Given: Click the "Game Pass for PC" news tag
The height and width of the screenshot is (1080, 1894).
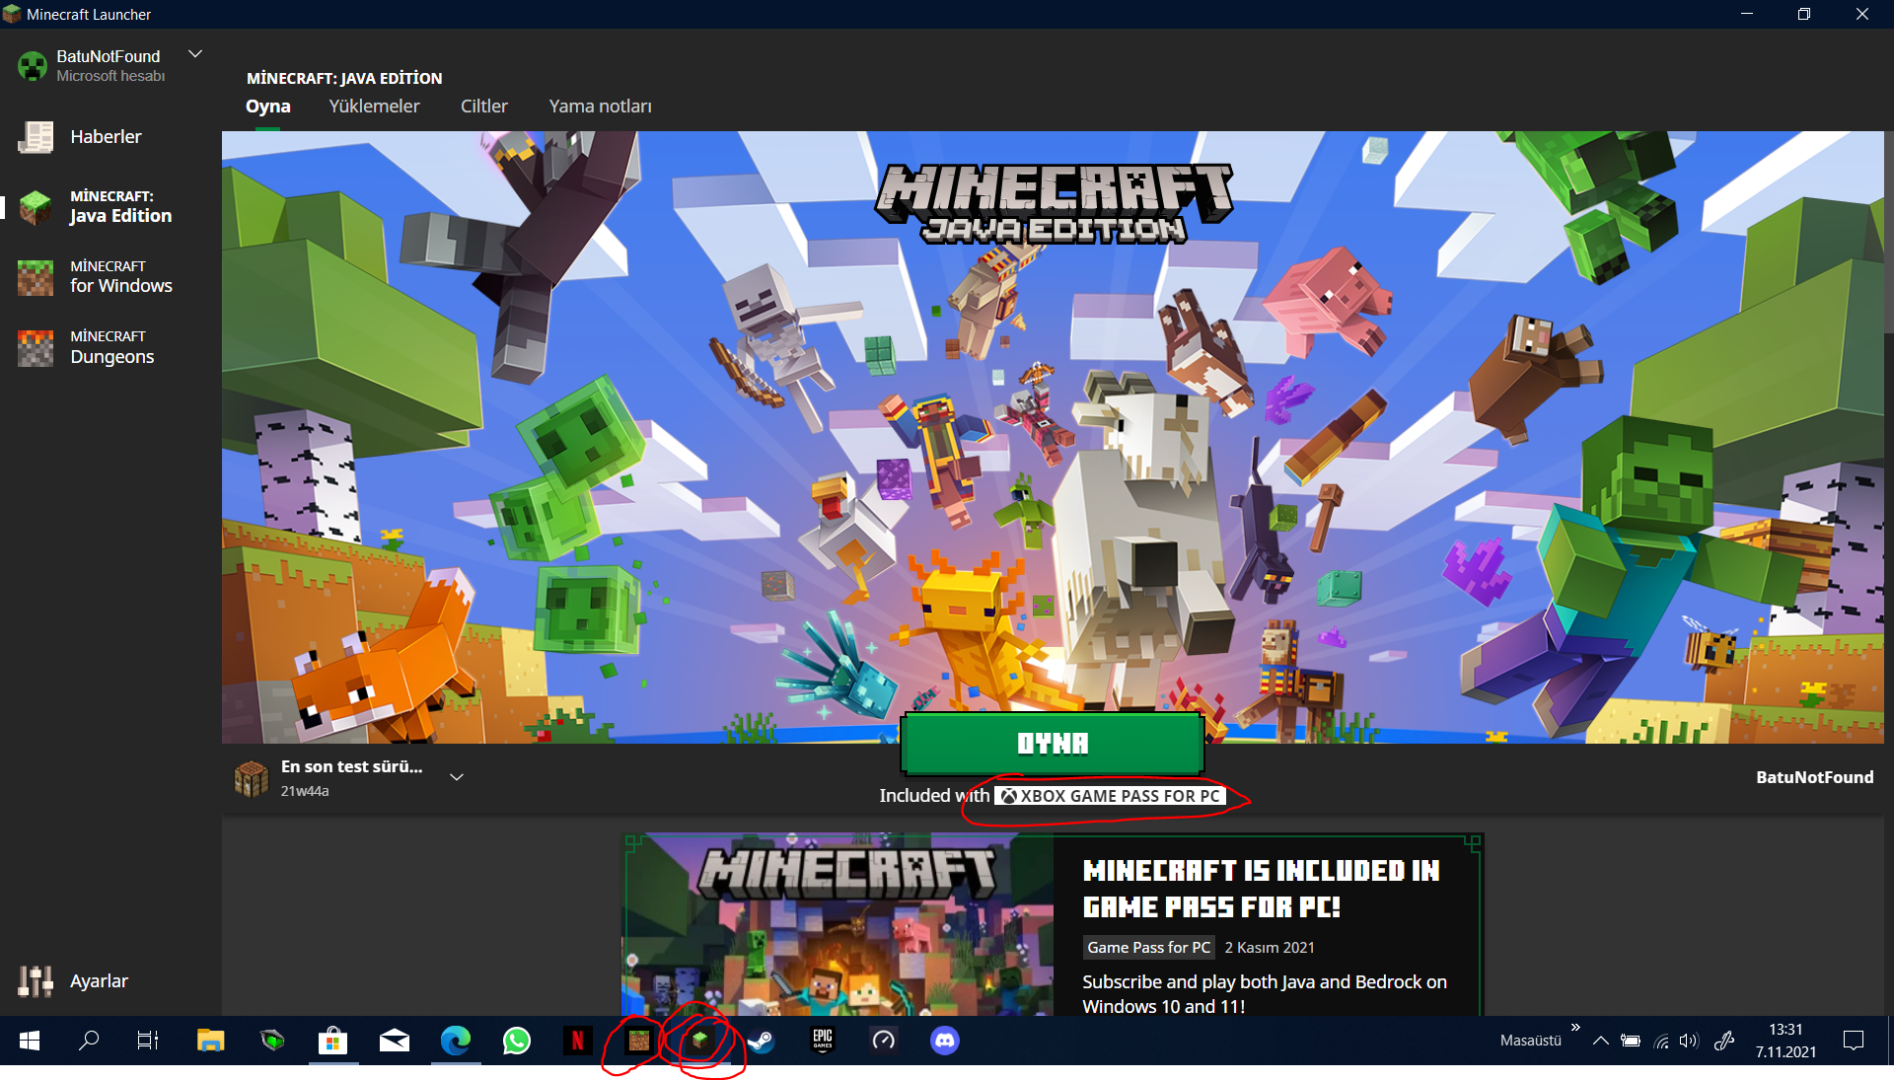Looking at the screenshot, I should [x=1148, y=947].
